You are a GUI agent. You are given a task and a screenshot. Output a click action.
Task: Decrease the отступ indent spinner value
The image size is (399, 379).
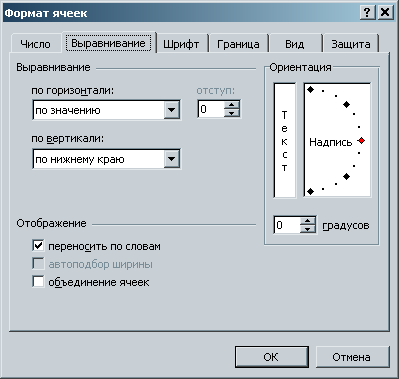tap(232, 113)
